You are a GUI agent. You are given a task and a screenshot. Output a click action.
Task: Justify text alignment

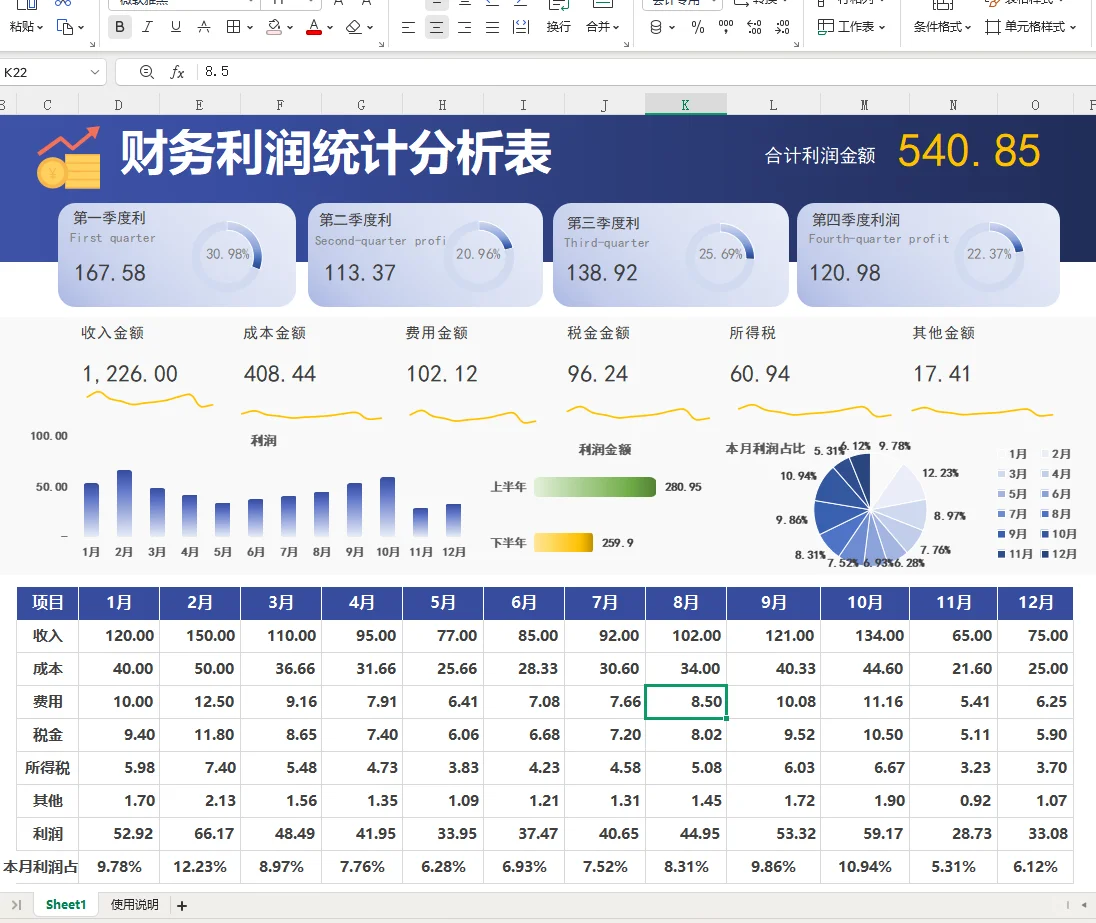point(492,27)
